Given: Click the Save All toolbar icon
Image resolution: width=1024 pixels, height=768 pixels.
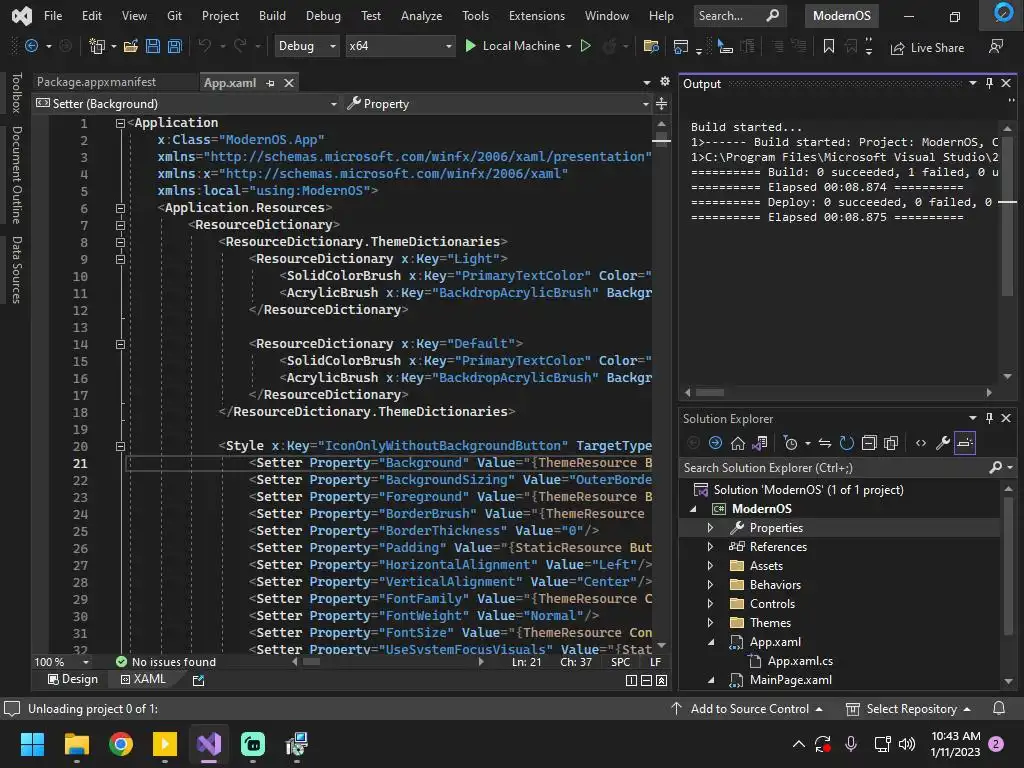Looking at the screenshot, I should pos(175,46).
